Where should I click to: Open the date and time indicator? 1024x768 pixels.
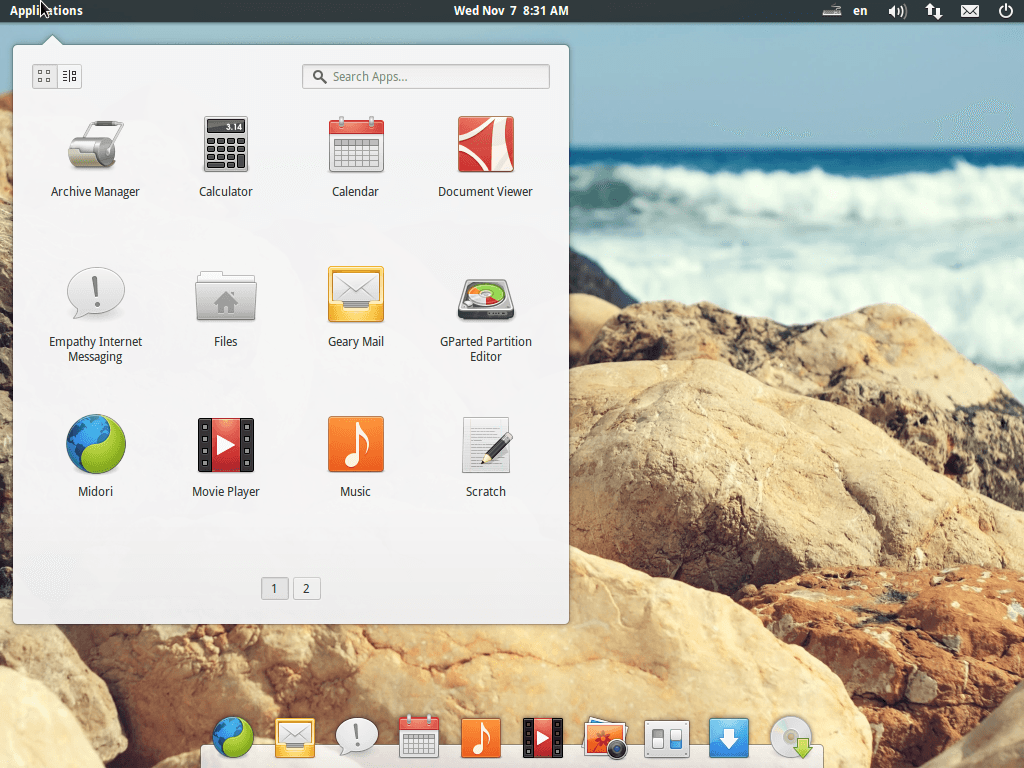[511, 10]
